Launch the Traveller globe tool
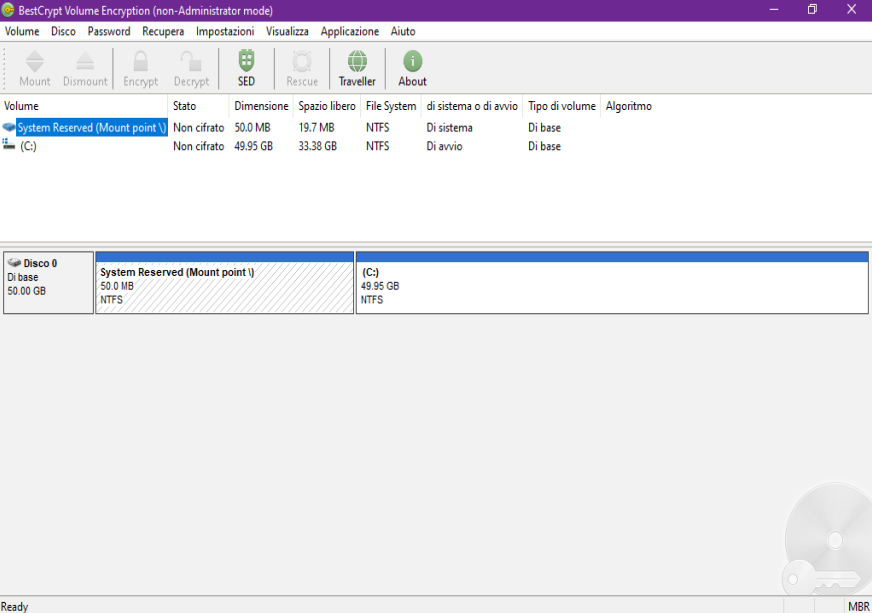 click(357, 61)
